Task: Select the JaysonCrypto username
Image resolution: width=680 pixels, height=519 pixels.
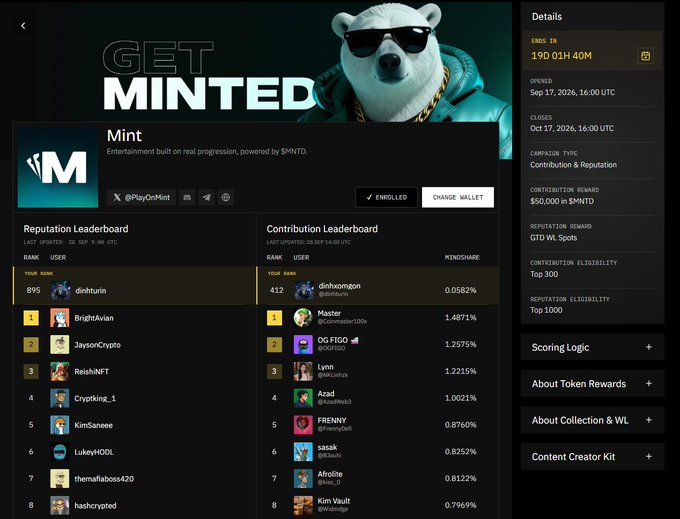Action: (98, 345)
